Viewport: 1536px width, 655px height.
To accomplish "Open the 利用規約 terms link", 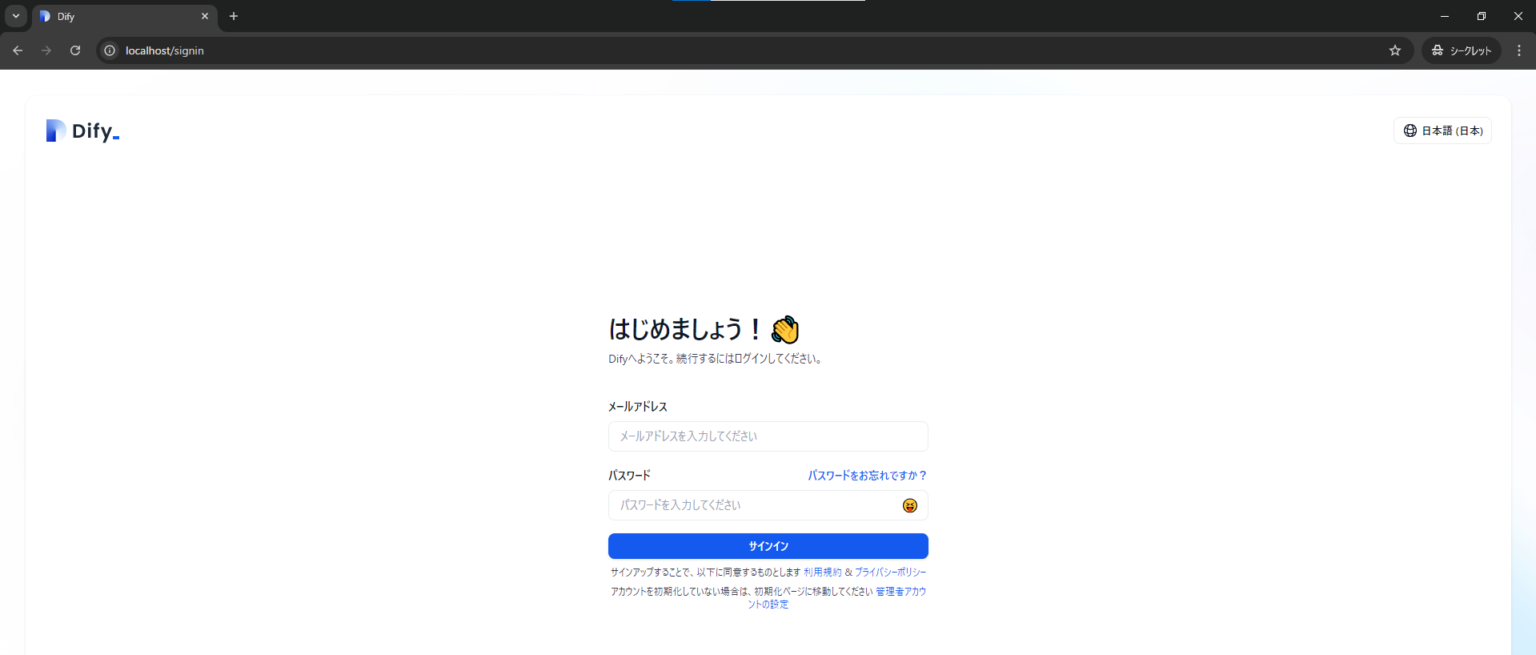I will coord(823,571).
